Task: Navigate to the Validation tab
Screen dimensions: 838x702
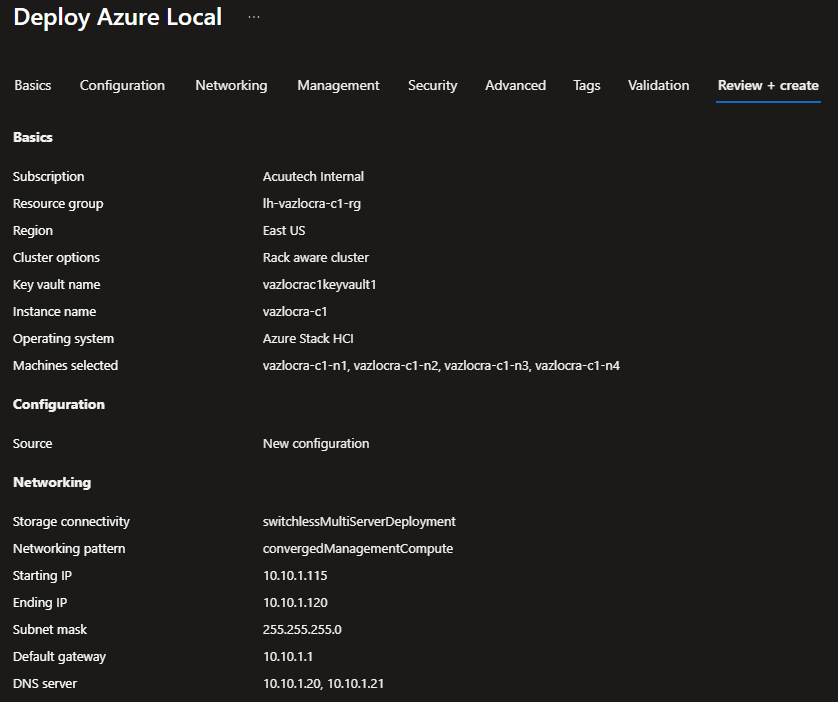Action: [x=658, y=85]
